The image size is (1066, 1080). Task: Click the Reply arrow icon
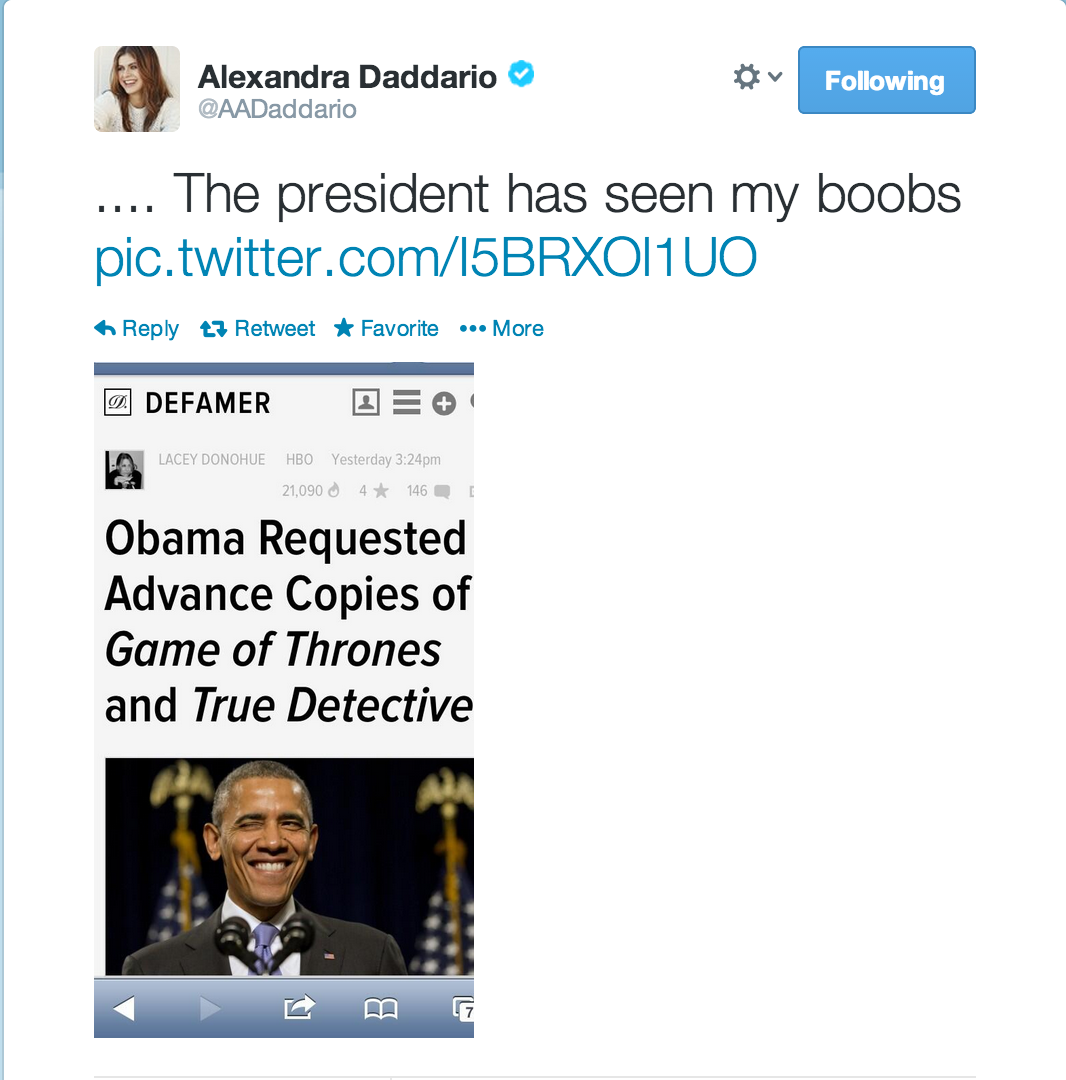coord(105,329)
